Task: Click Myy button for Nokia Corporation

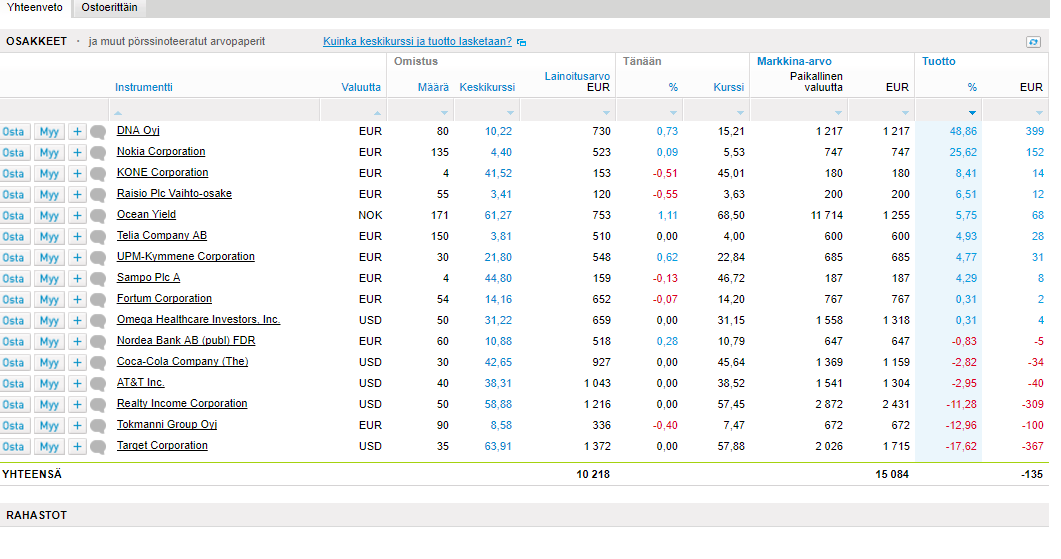Action: tap(49, 153)
